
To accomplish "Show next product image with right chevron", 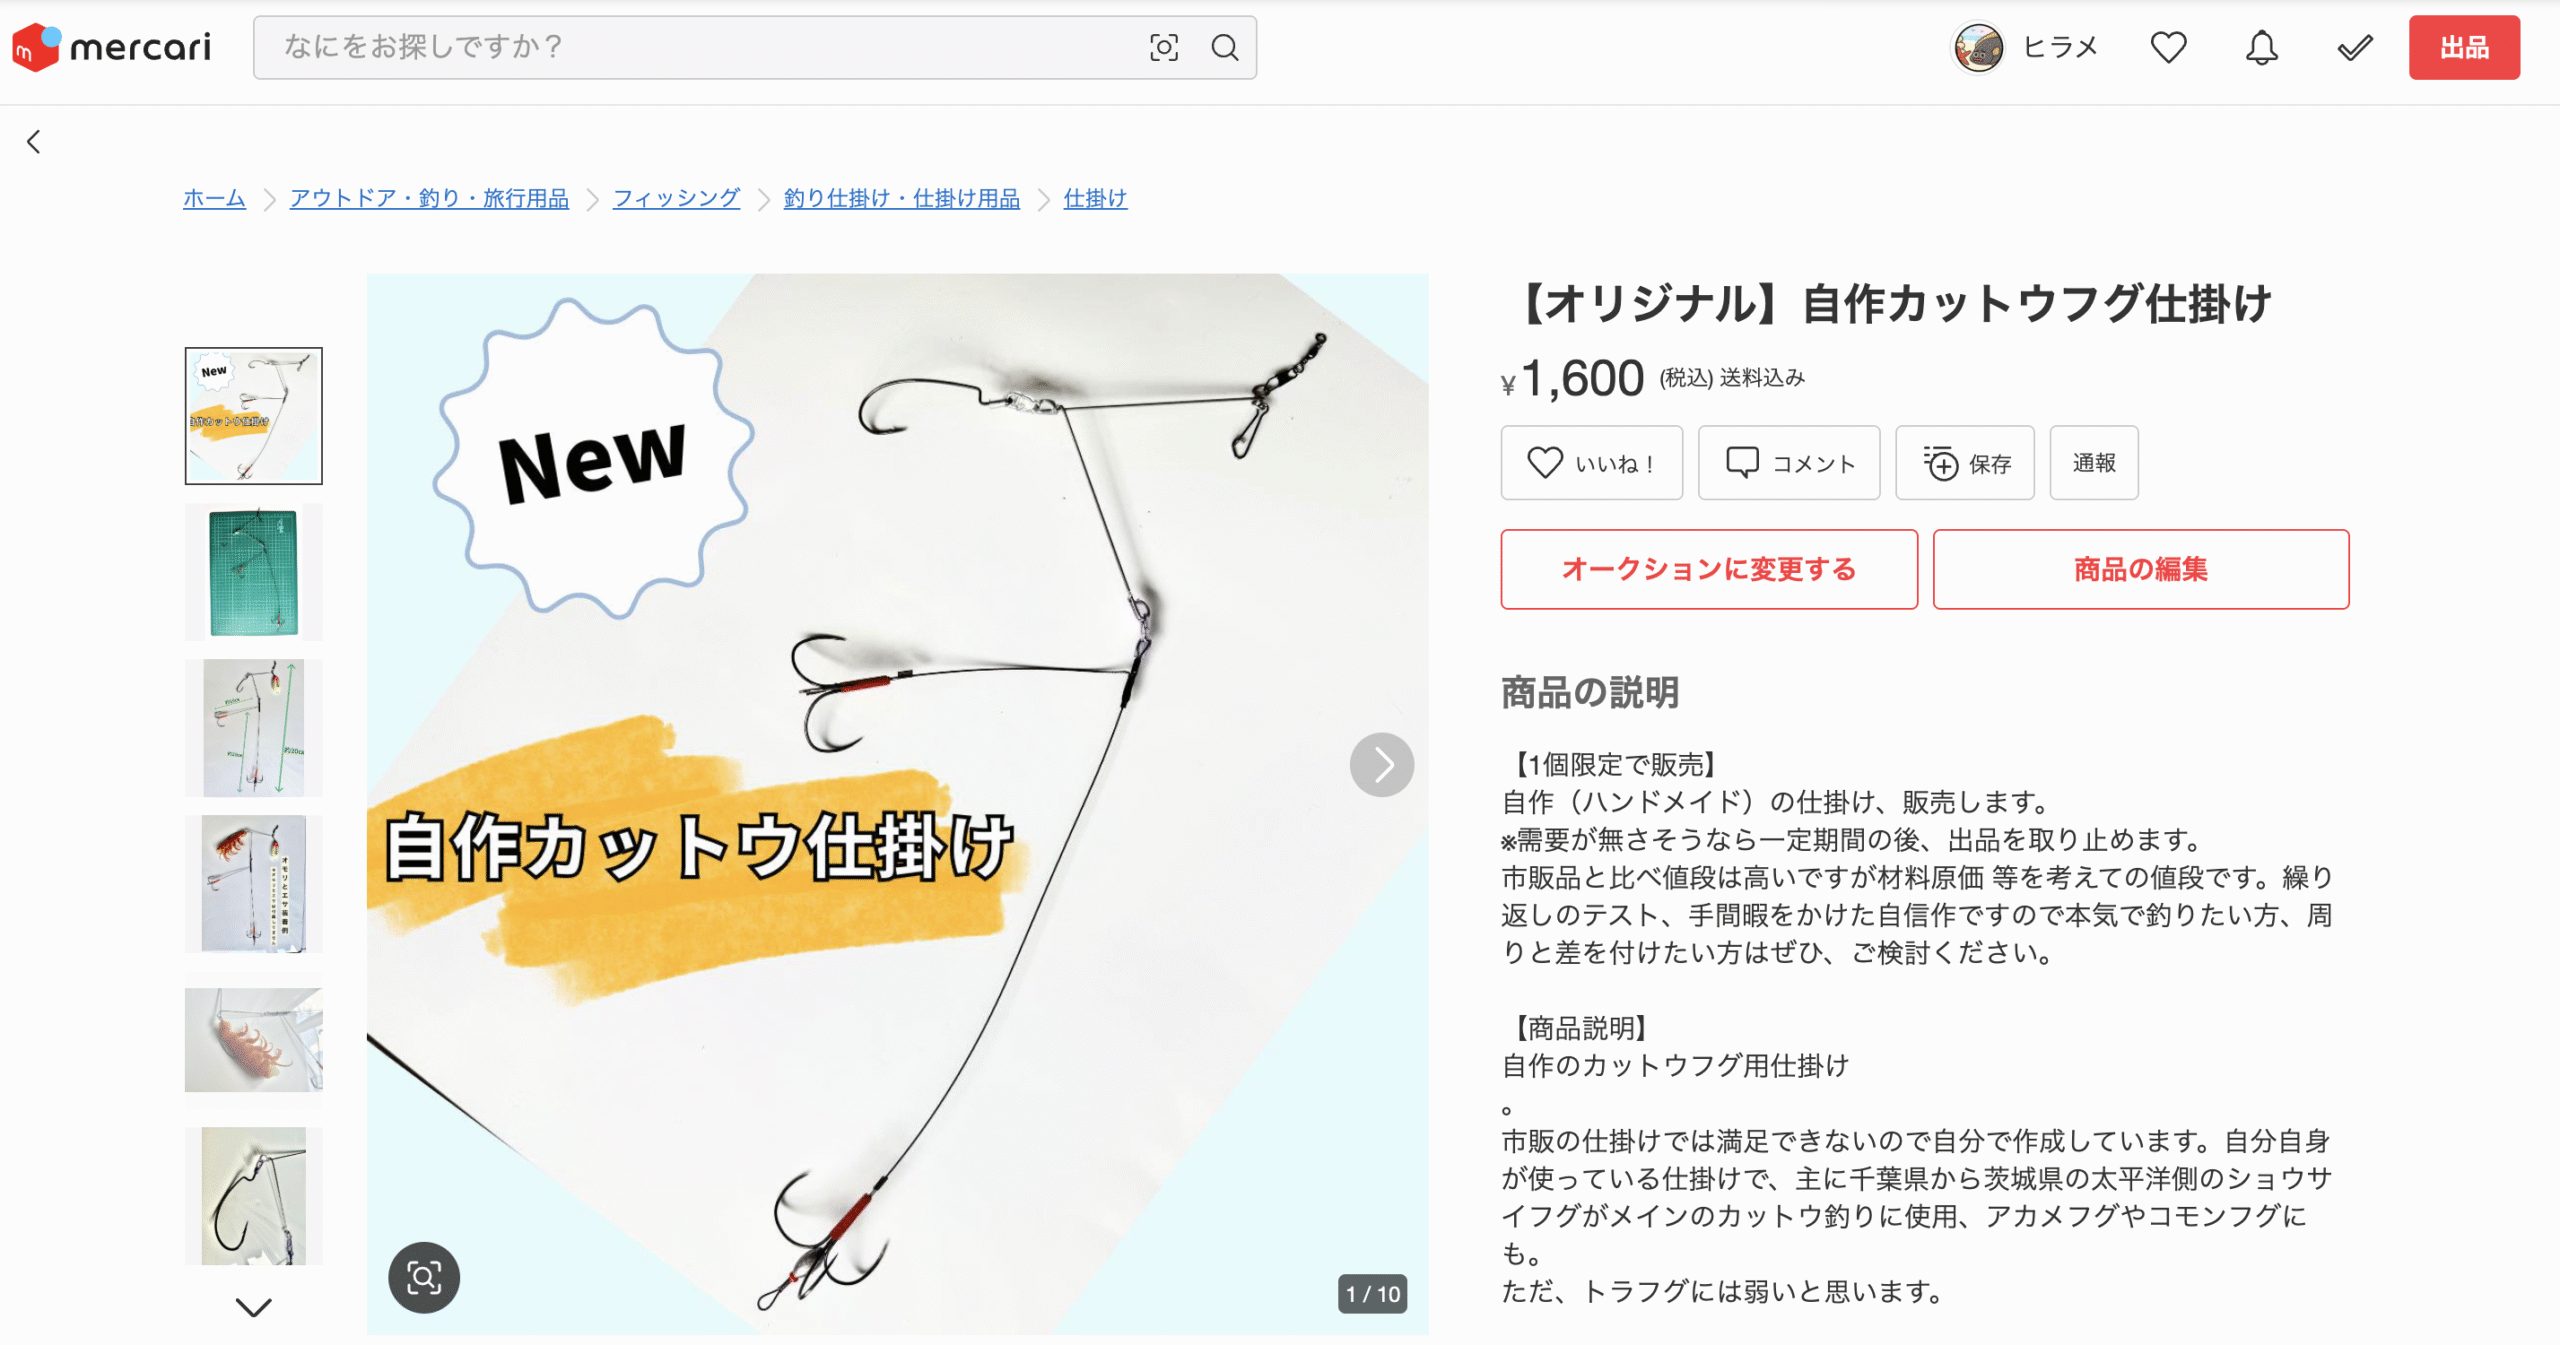I will click(x=1382, y=765).
